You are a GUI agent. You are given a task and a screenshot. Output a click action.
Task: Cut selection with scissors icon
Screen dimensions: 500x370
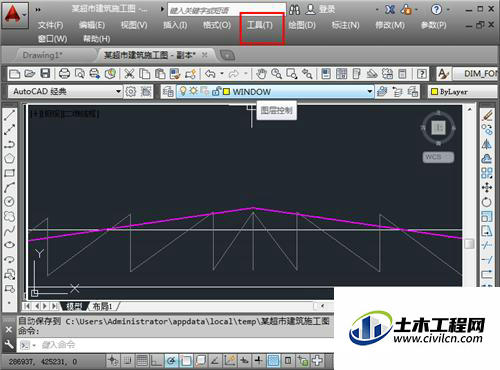[129, 74]
